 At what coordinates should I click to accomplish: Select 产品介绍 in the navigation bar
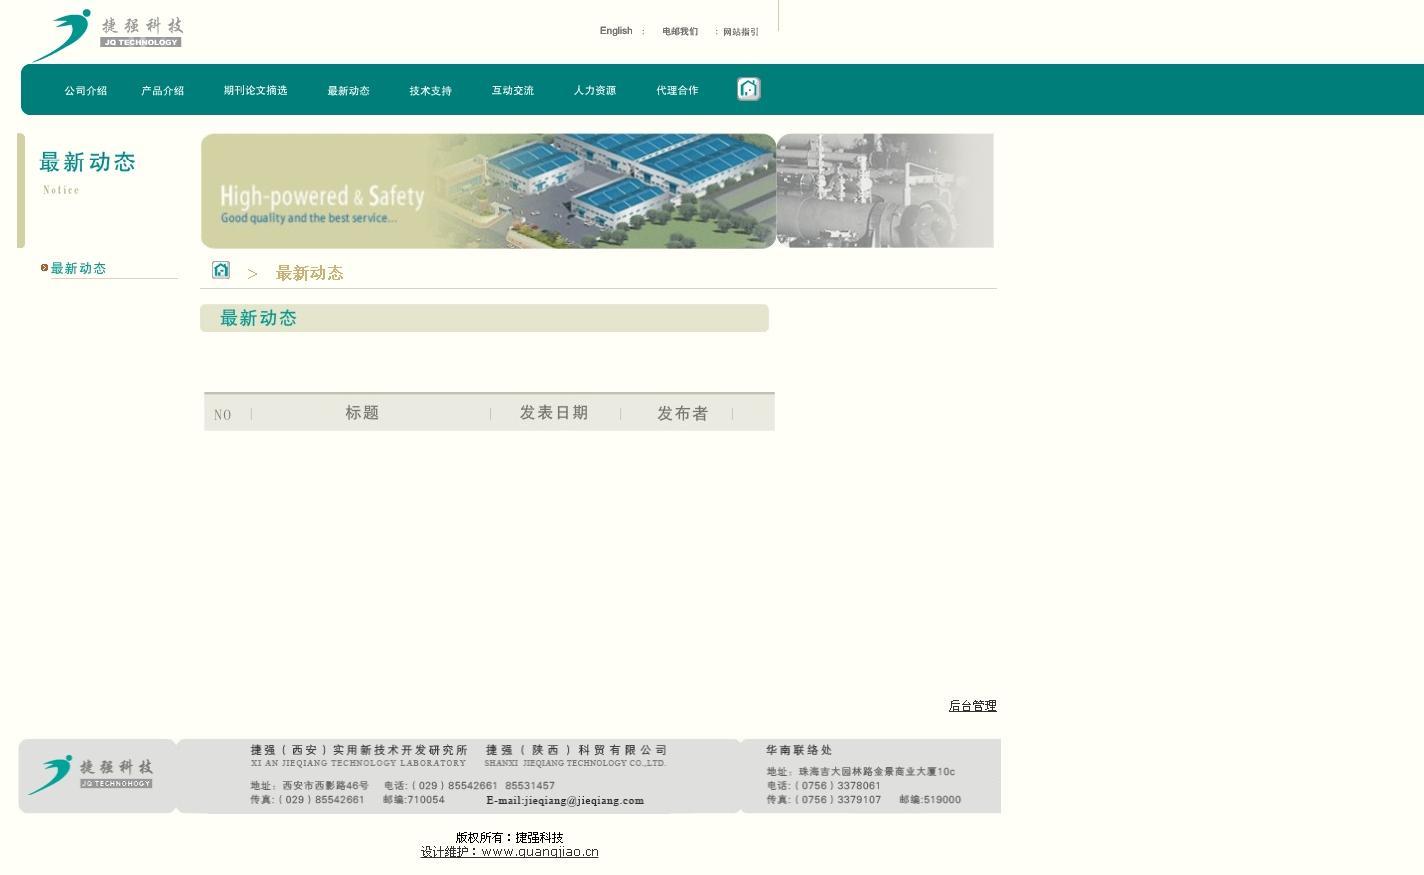point(163,91)
